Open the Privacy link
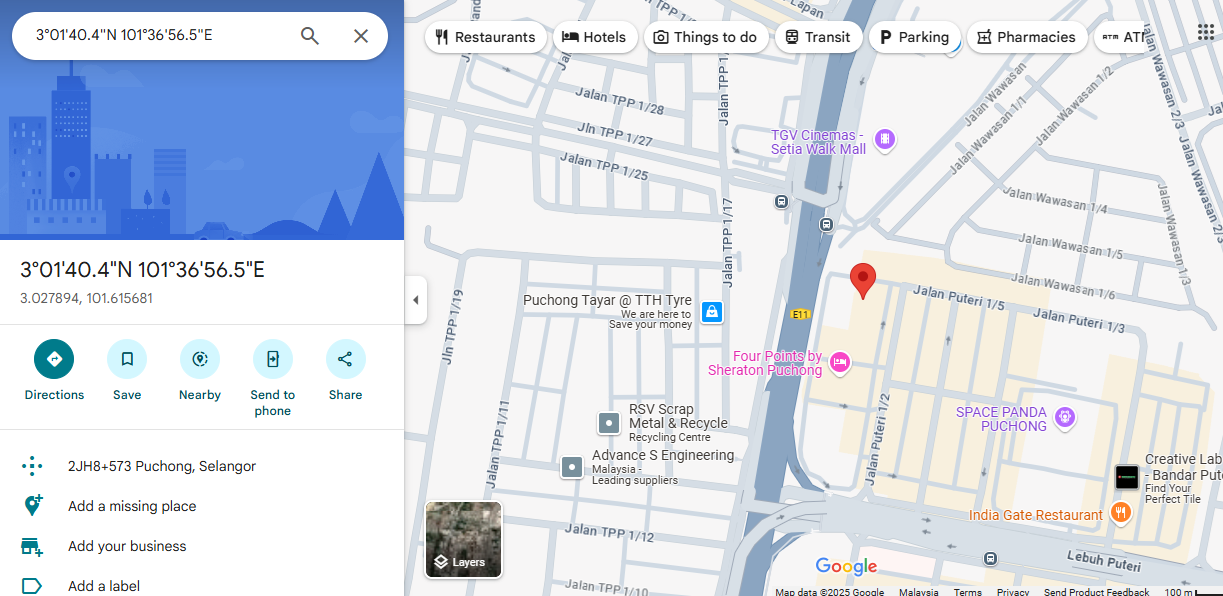 point(1013,592)
